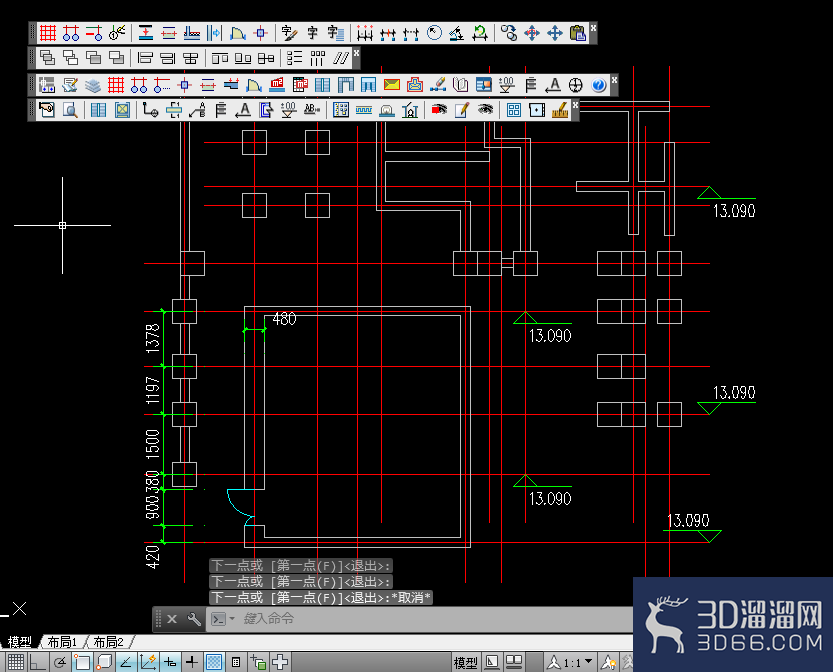Select the blue help question mark icon

599,85
